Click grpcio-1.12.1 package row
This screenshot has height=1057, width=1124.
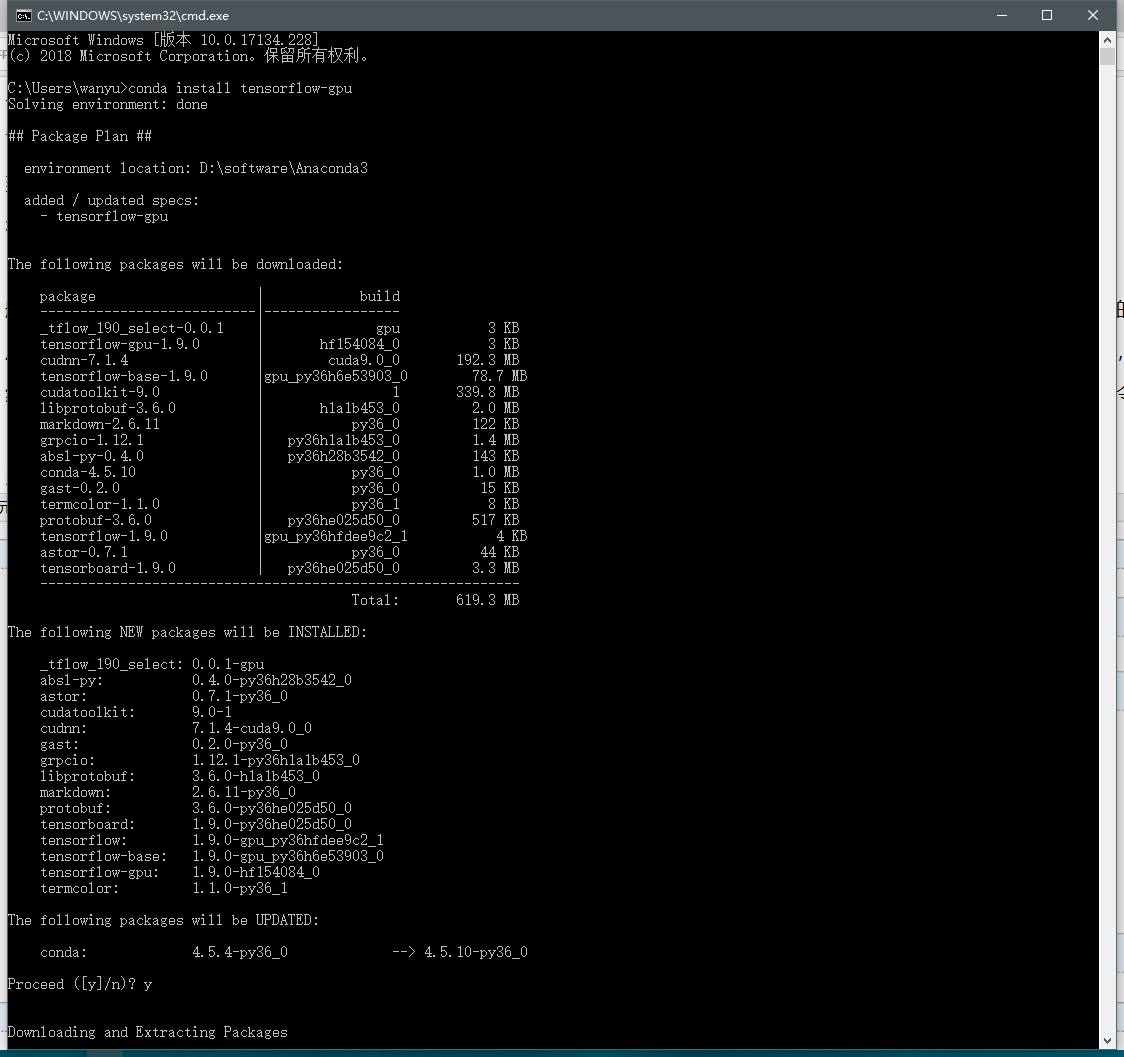tap(280, 440)
